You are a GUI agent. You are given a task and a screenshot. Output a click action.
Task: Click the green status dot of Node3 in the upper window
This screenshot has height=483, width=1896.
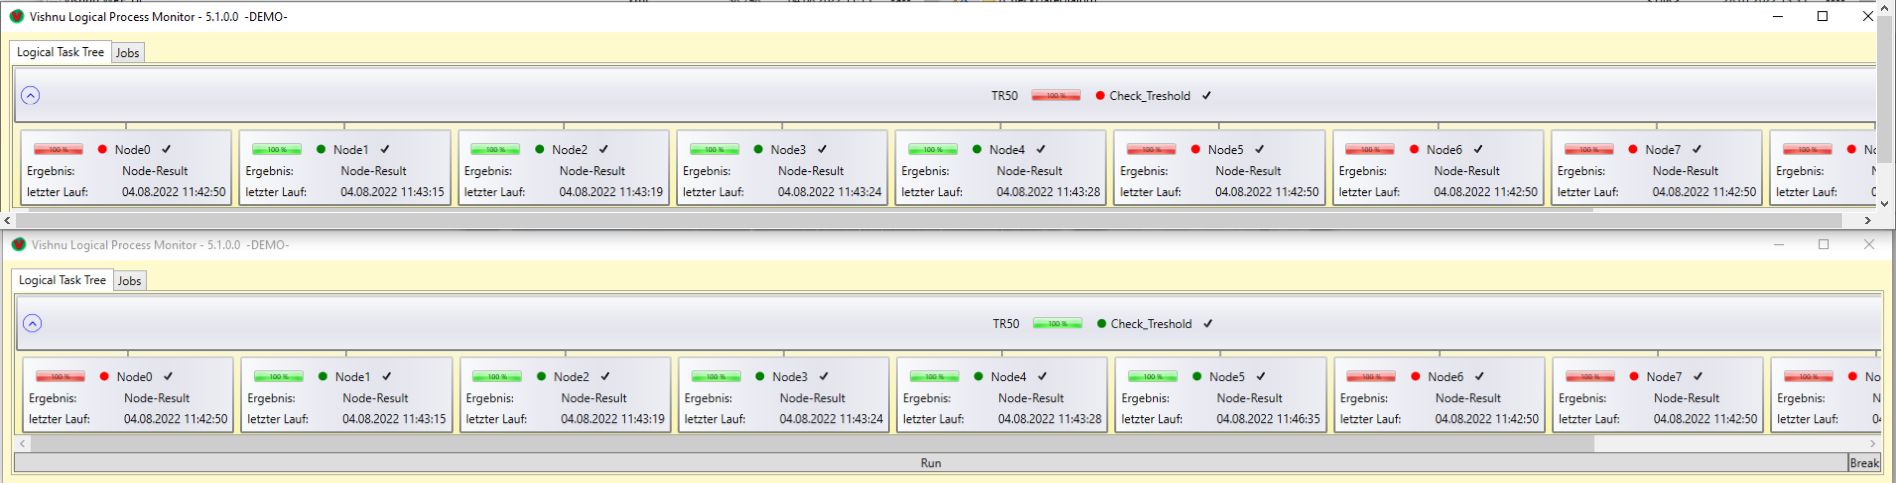[758, 150]
